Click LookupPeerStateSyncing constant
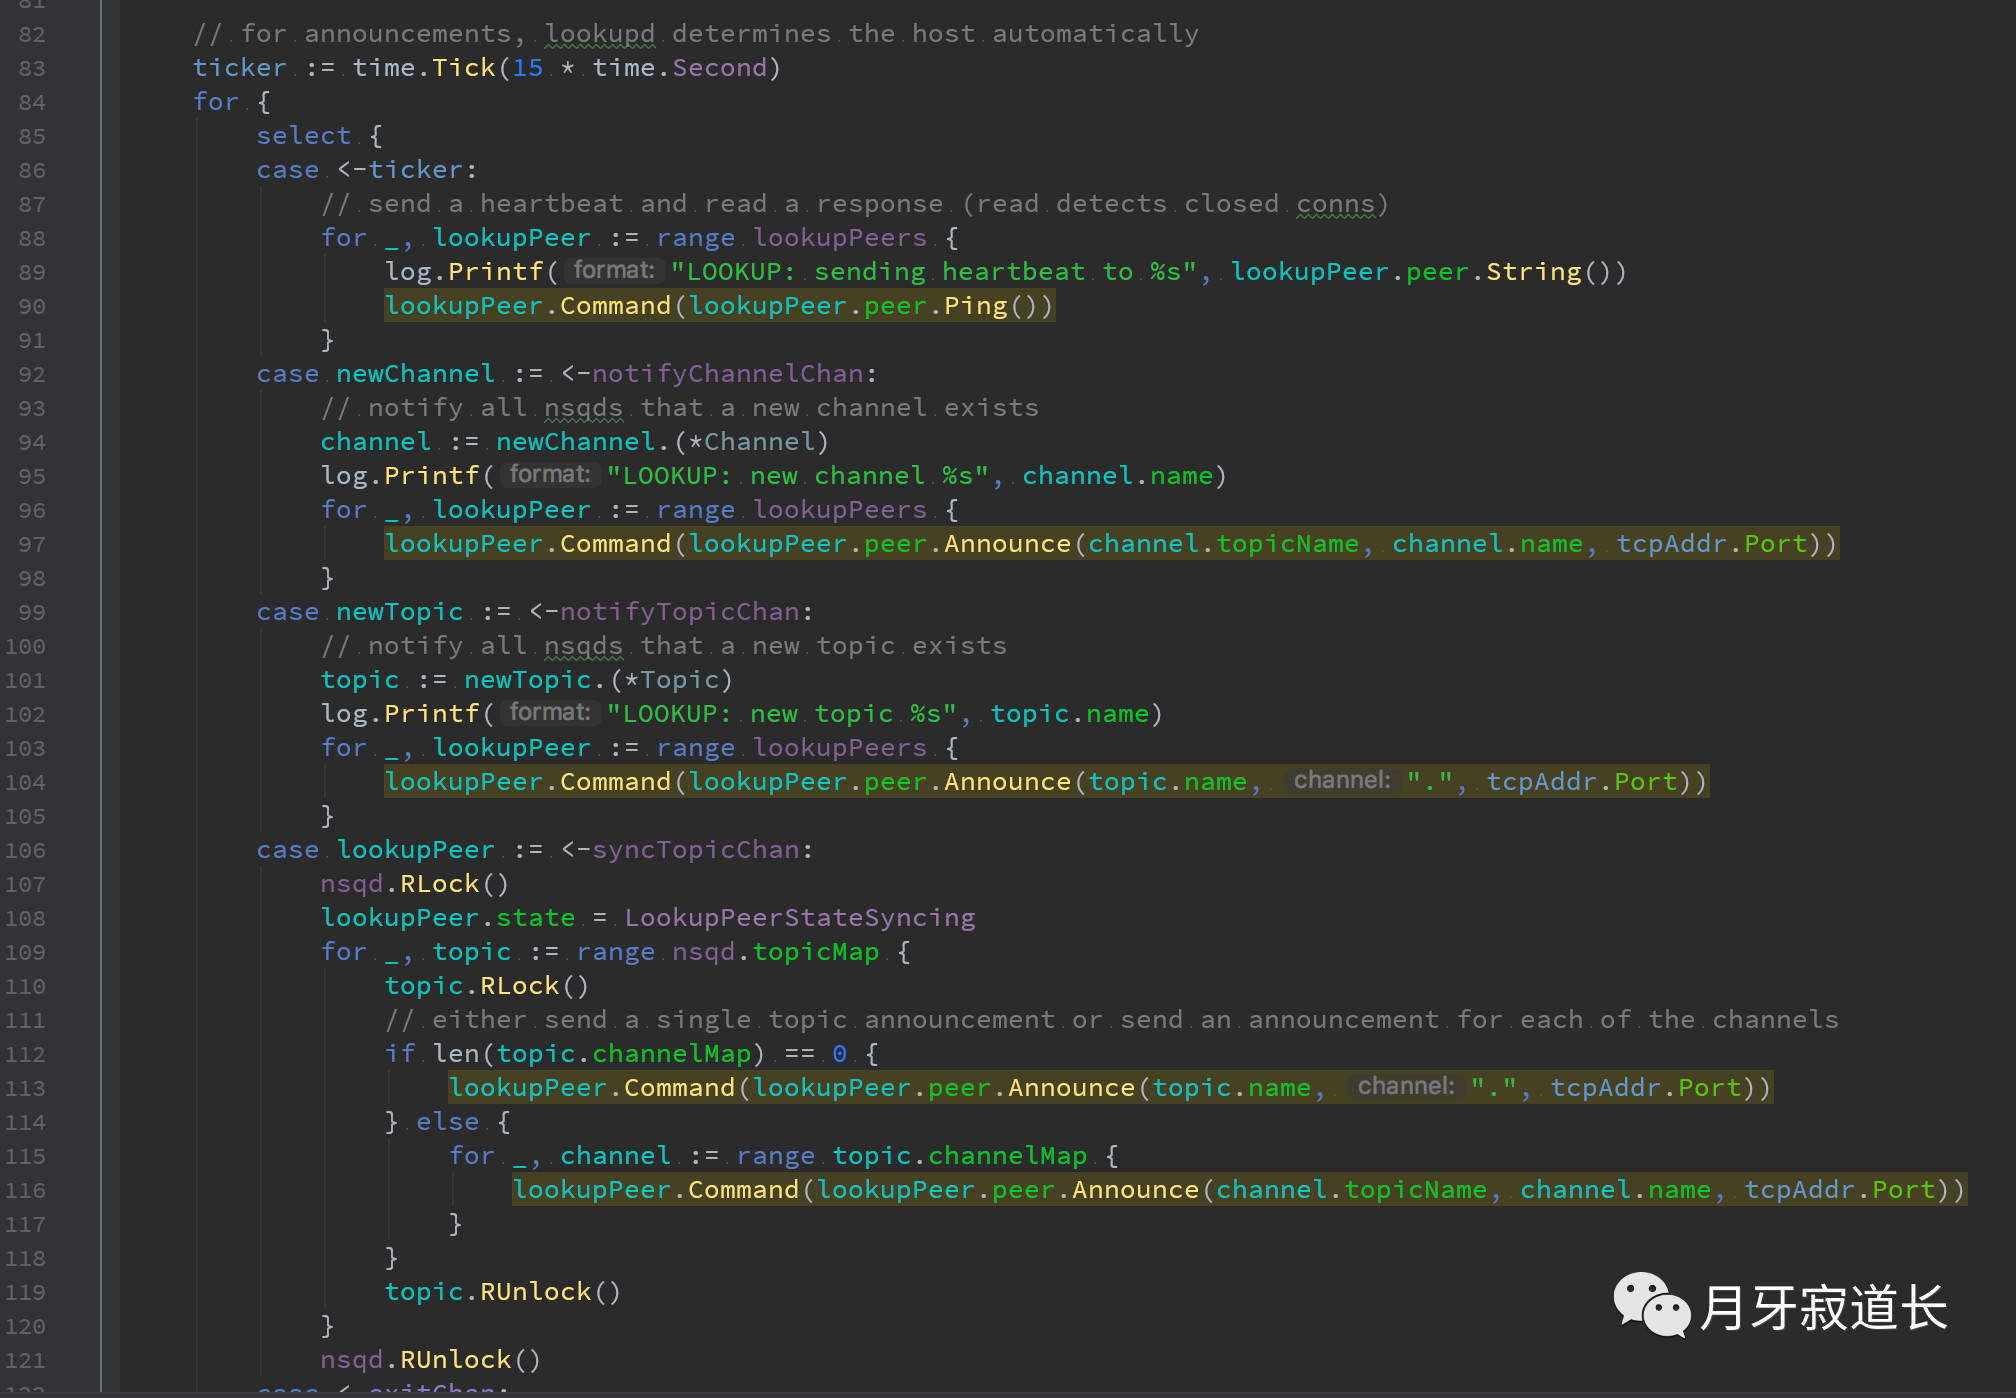The height and width of the screenshot is (1398, 2016). pyautogui.click(x=799, y=918)
